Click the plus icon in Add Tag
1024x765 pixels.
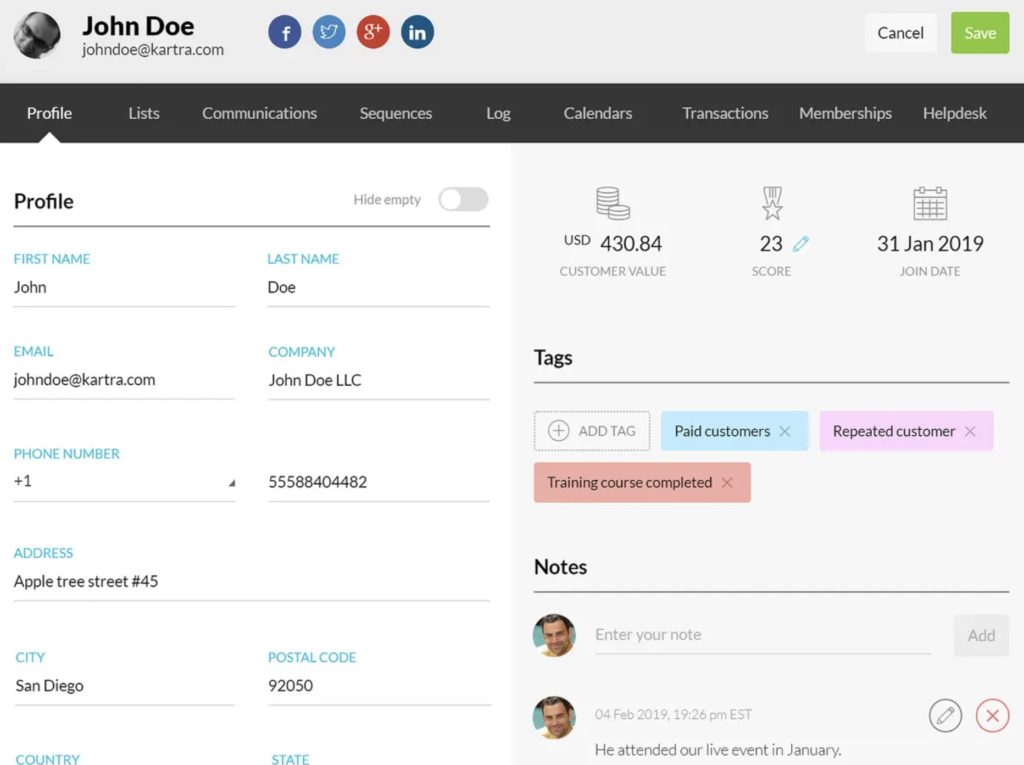click(558, 431)
